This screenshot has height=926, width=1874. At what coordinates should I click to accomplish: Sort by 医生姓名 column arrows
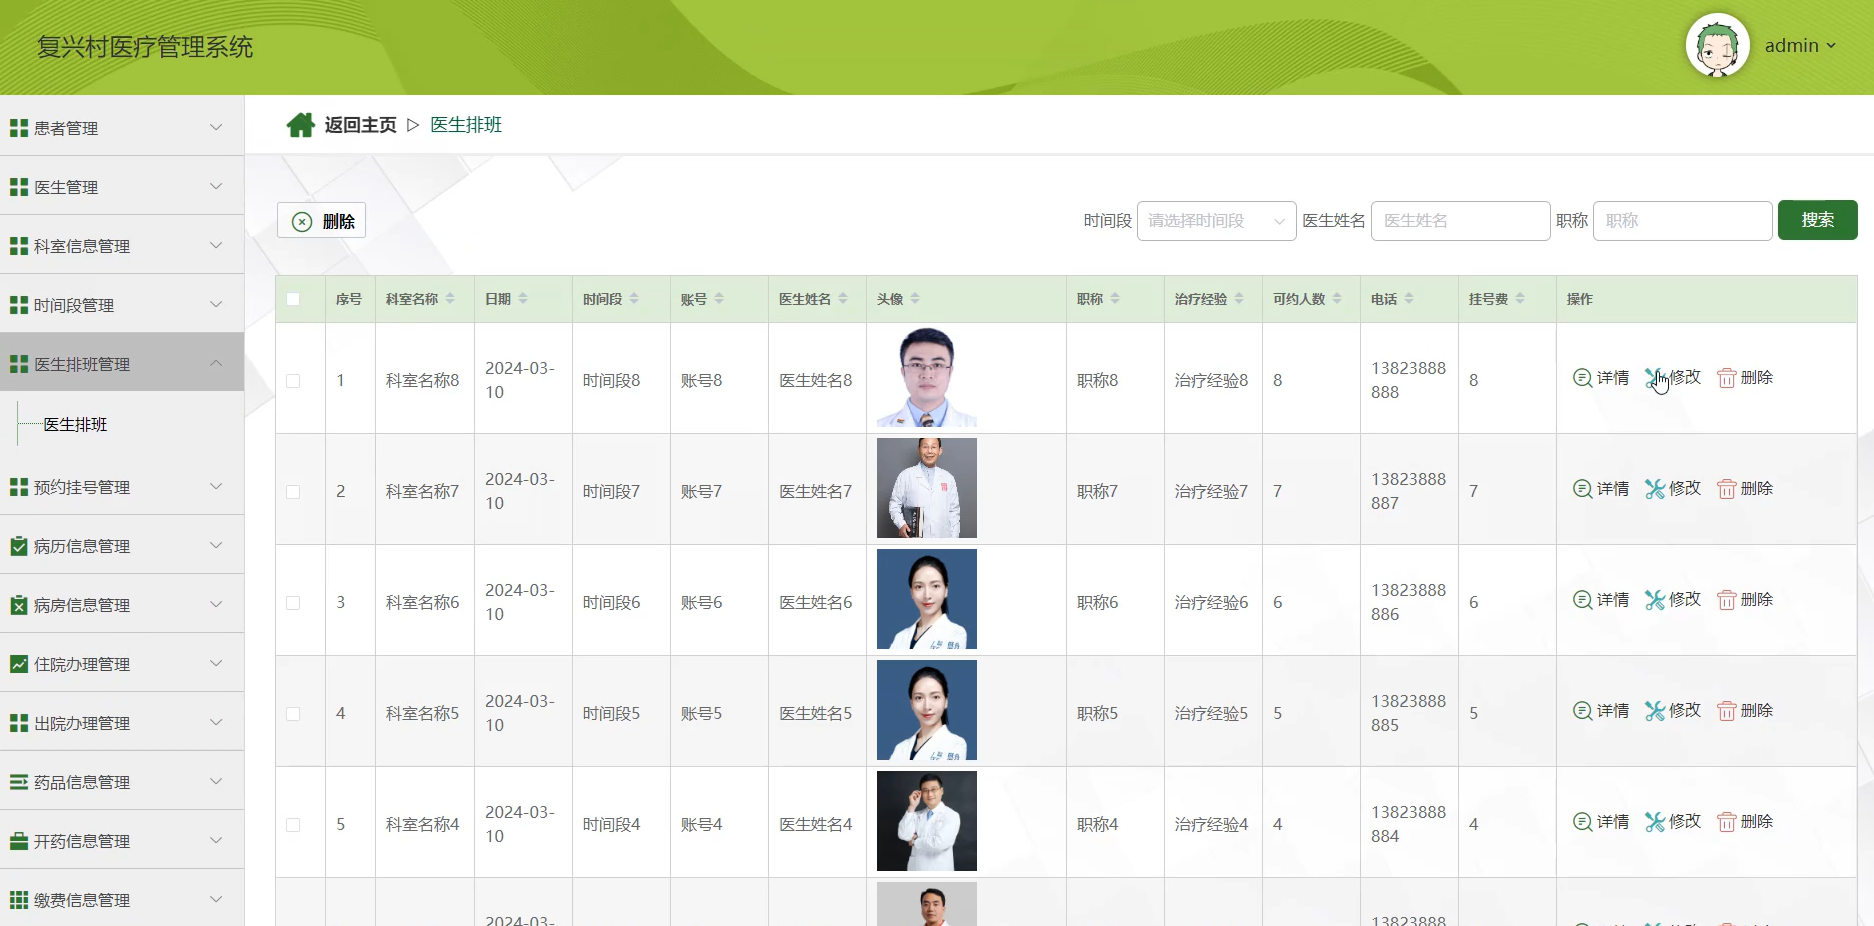coord(843,299)
